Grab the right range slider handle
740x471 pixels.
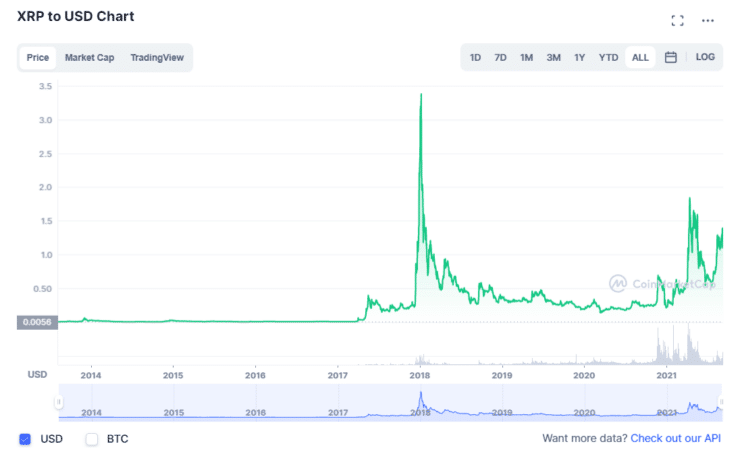click(x=721, y=402)
